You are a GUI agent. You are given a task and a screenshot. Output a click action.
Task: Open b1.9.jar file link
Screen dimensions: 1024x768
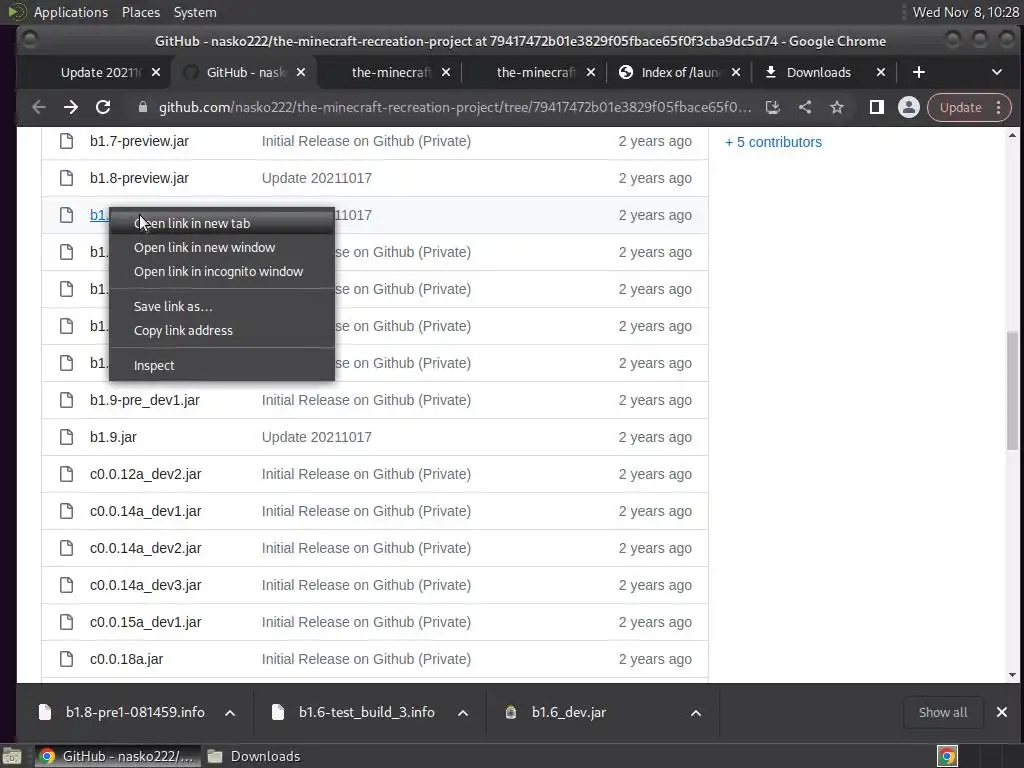pos(113,438)
